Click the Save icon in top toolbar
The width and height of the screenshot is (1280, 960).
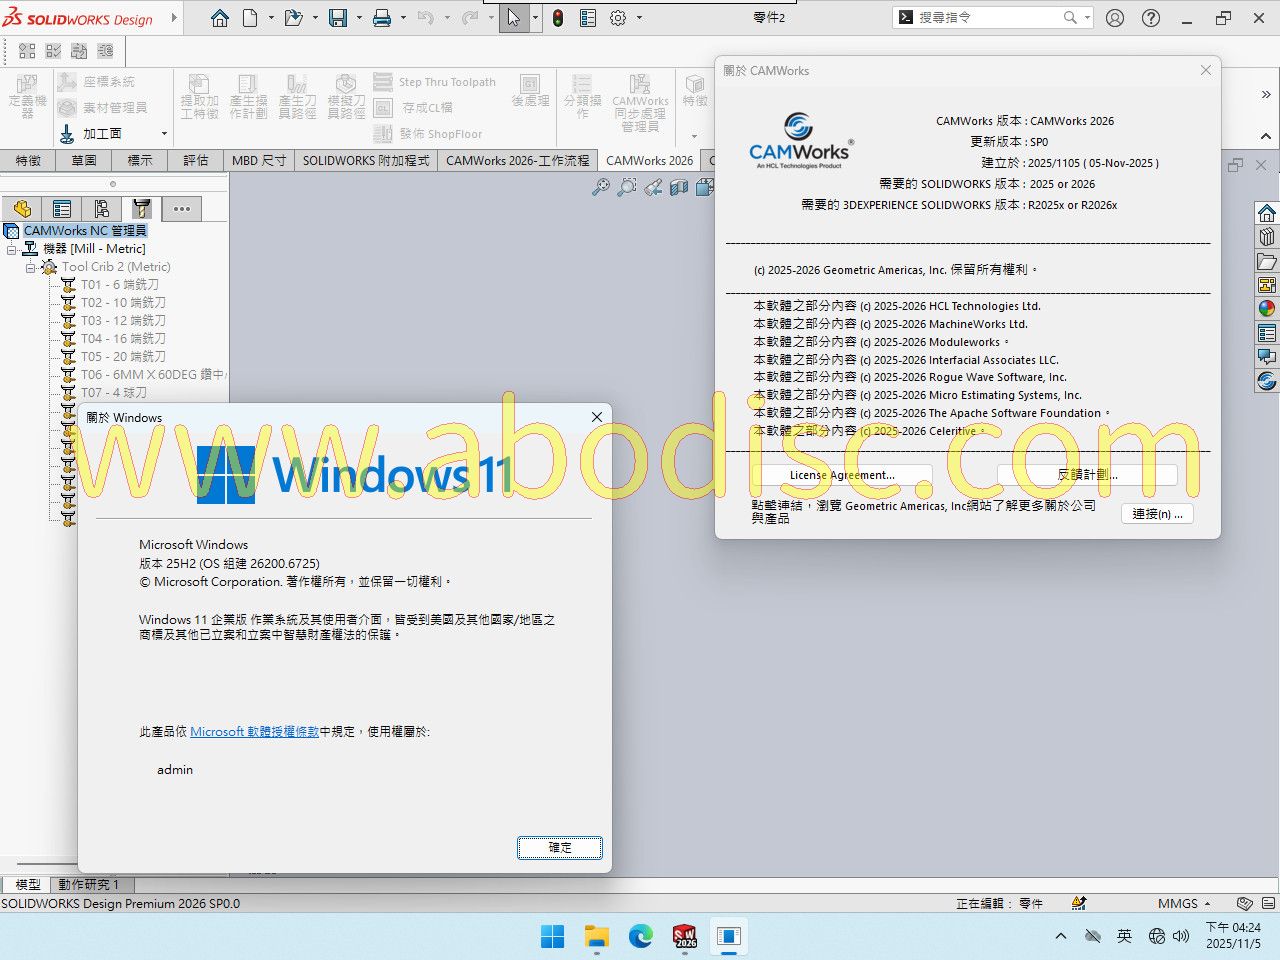(x=337, y=18)
